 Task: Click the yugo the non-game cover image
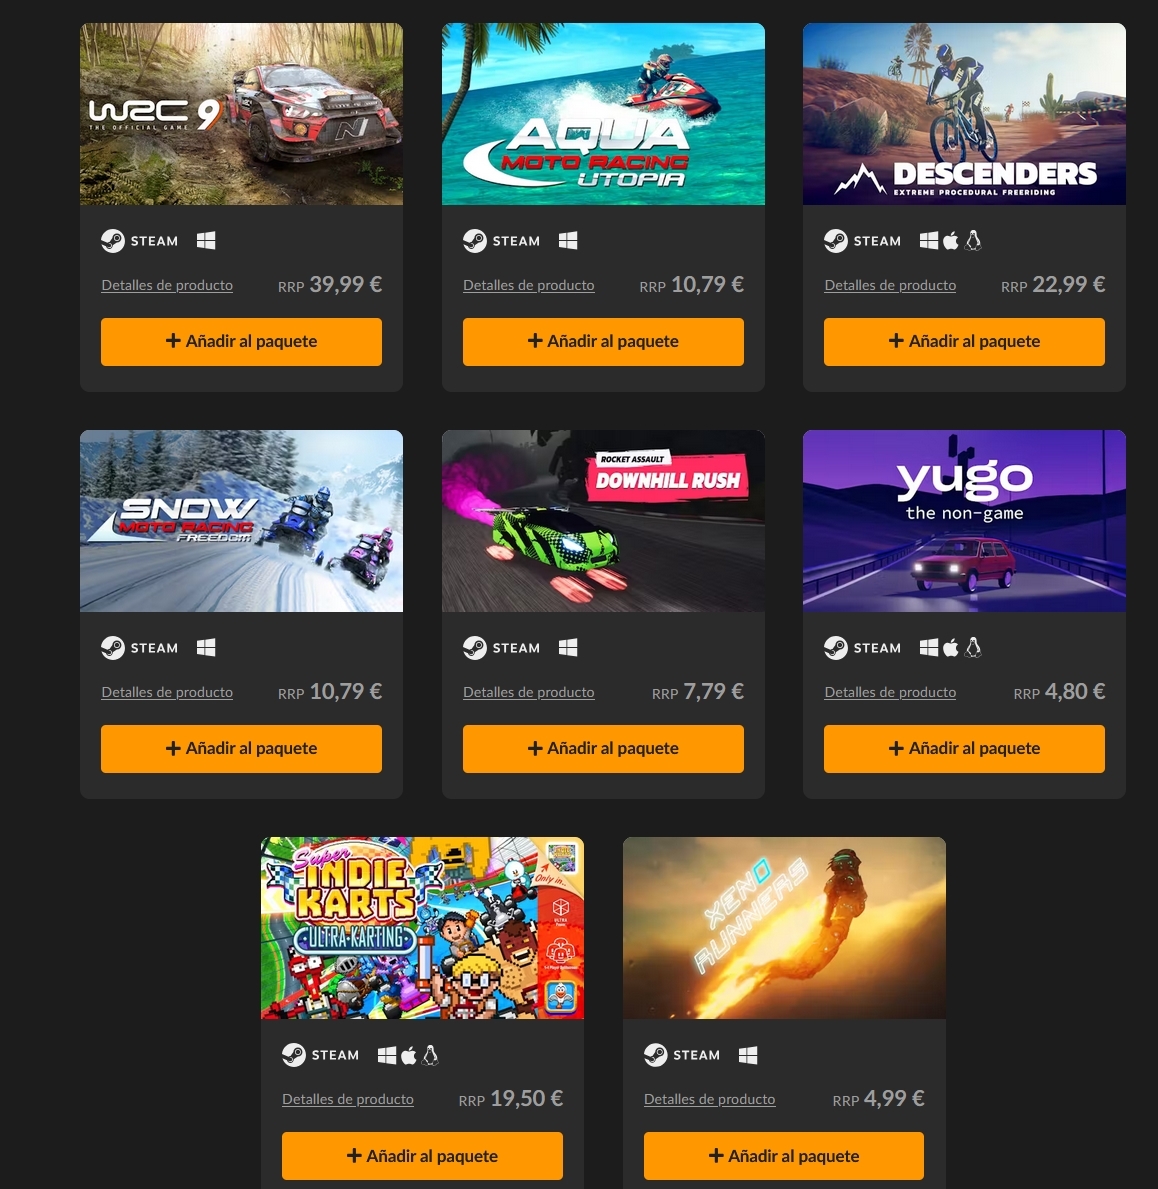[x=964, y=521]
